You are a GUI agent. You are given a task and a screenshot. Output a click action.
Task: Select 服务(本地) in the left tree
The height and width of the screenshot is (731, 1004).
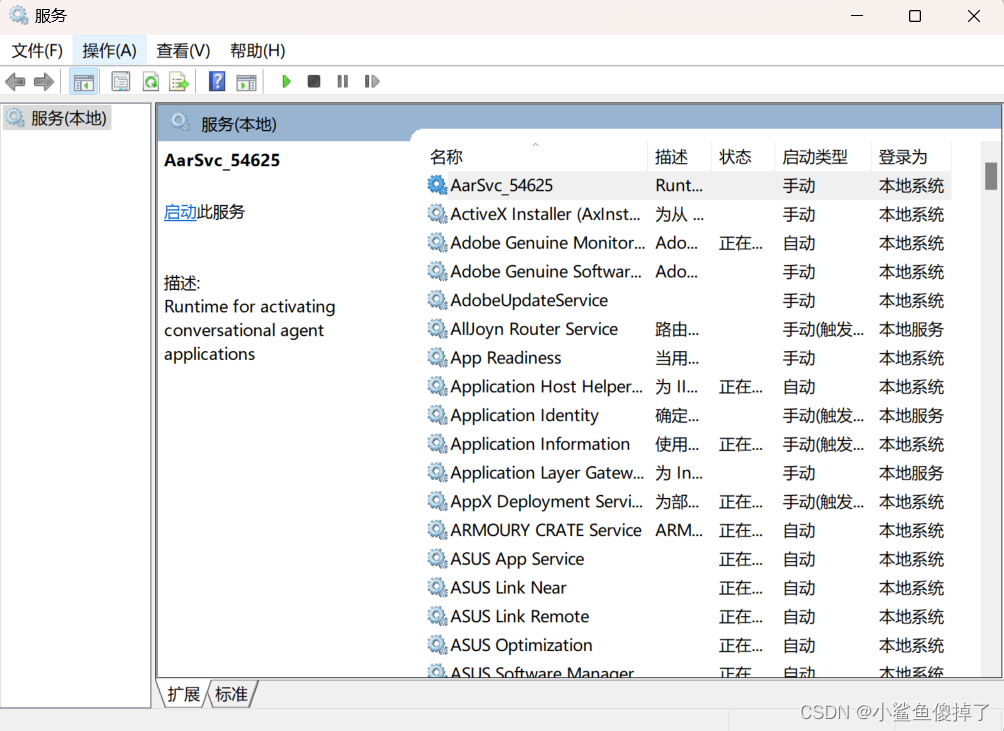coord(69,118)
